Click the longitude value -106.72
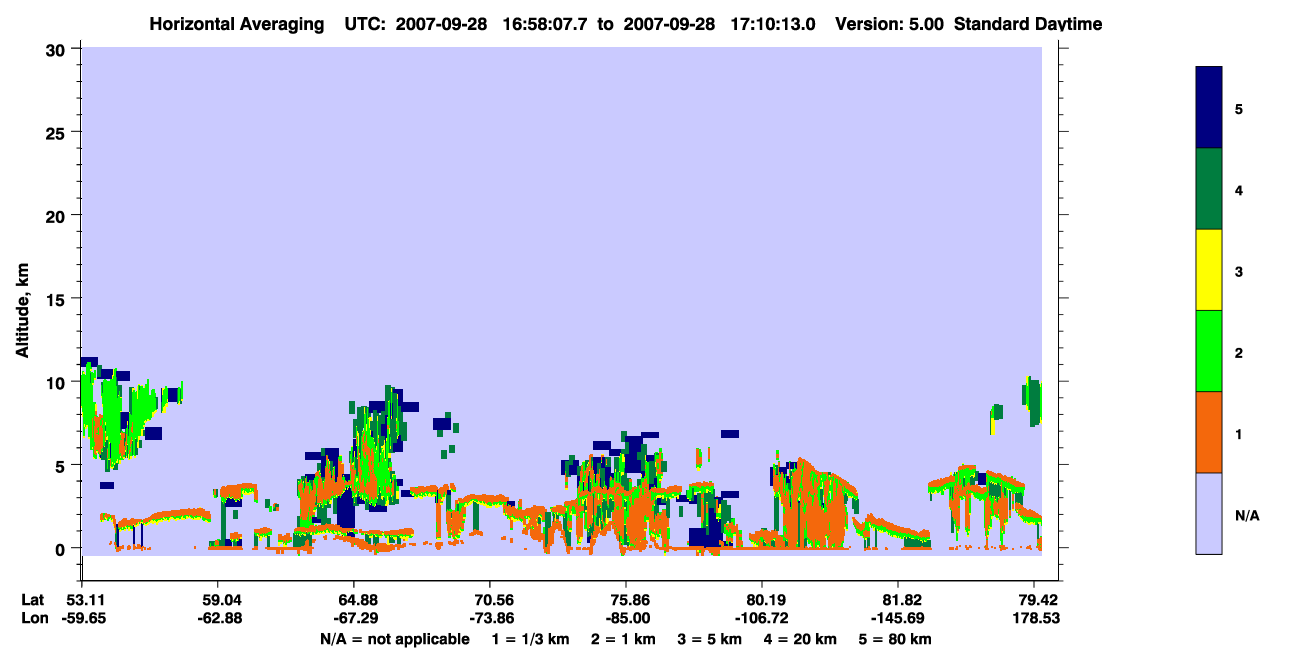The width and height of the screenshot is (1300, 667). (762, 618)
